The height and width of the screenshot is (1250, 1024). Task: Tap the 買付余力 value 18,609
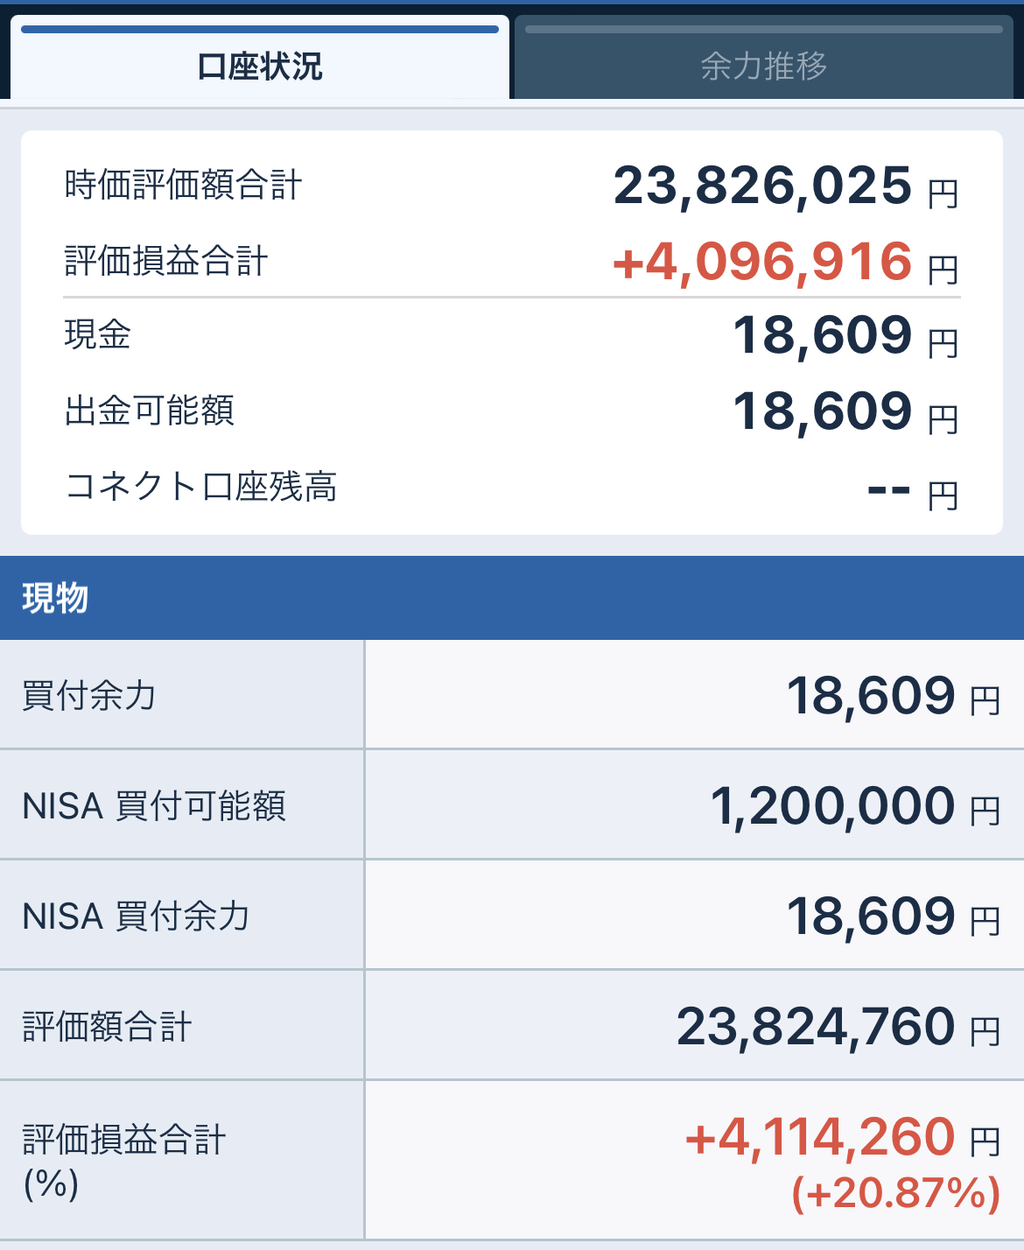[x=871, y=696]
